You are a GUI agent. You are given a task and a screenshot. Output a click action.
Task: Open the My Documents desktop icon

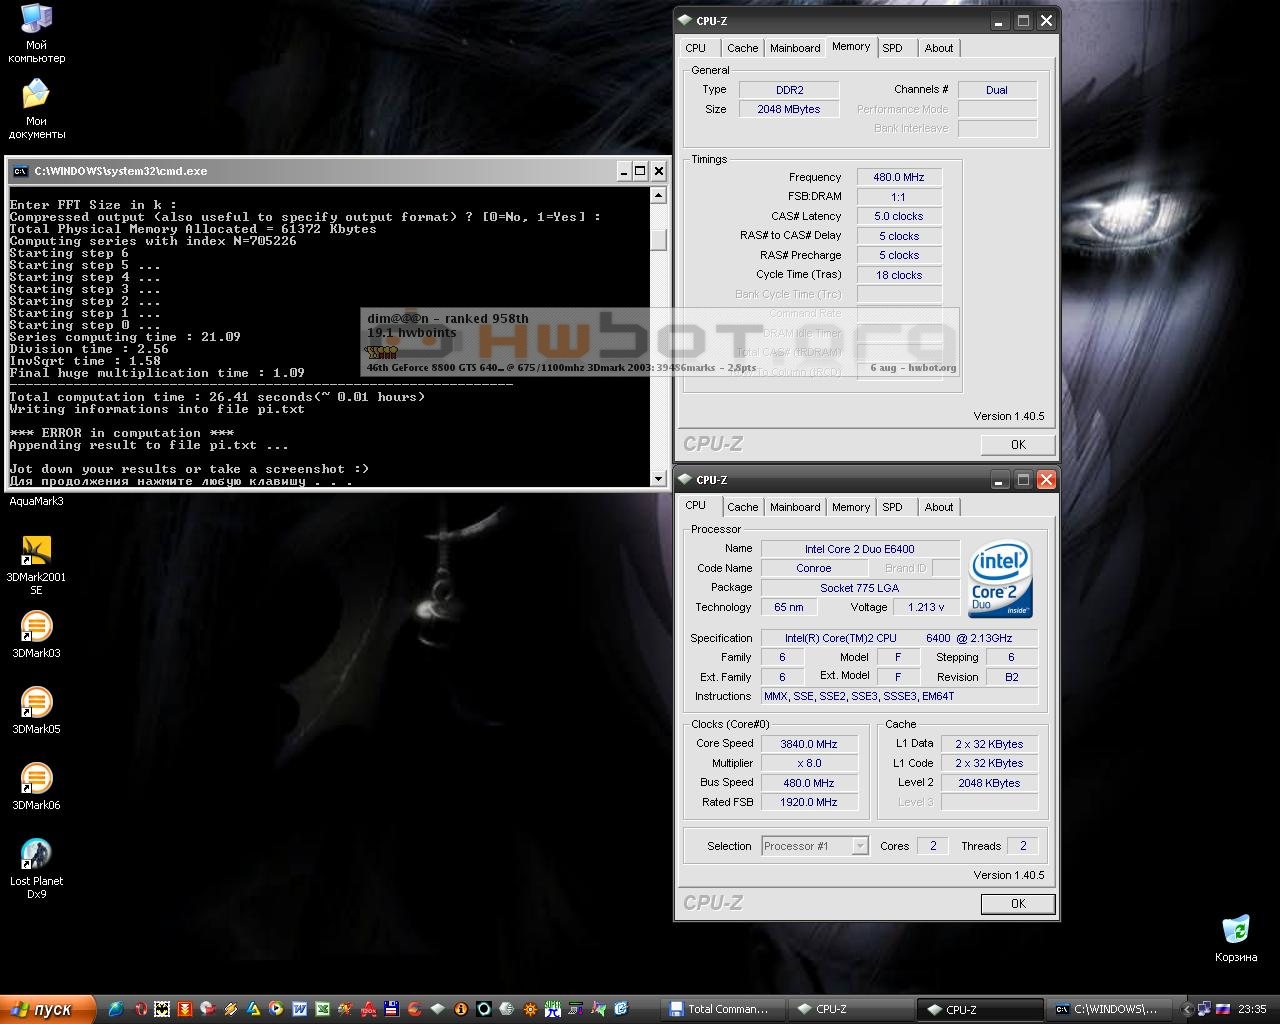click(36, 110)
